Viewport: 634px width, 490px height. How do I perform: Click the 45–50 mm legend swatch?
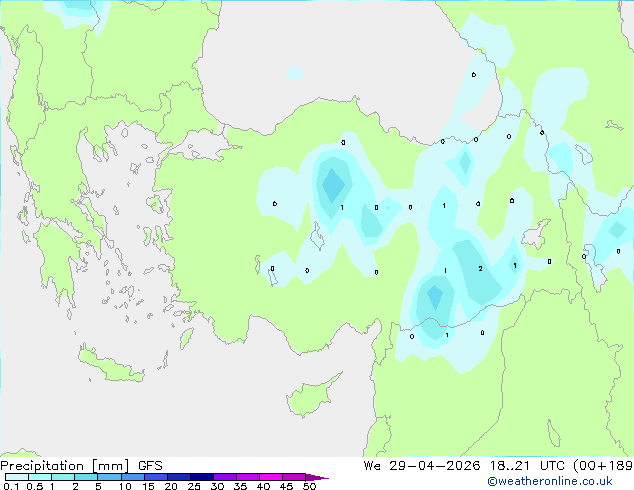point(294,477)
